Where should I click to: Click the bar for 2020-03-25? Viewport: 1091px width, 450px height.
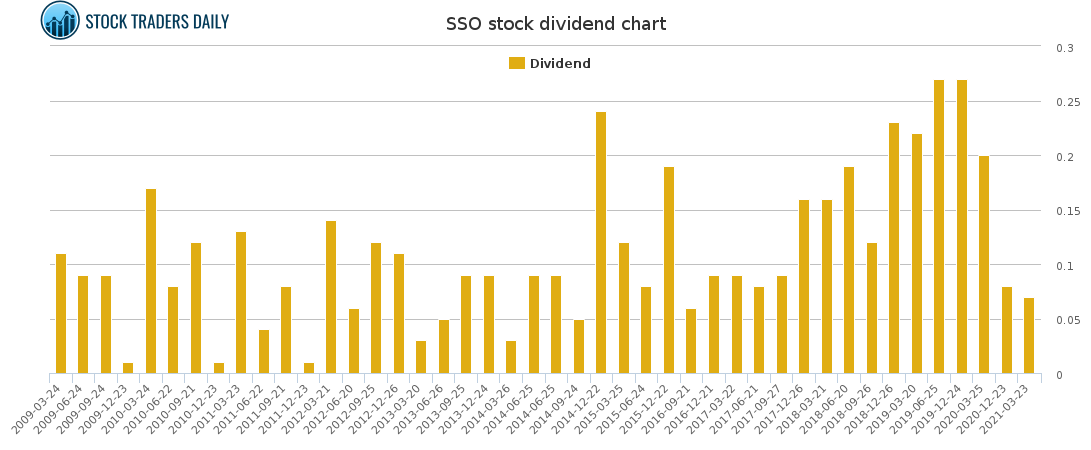(984, 265)
